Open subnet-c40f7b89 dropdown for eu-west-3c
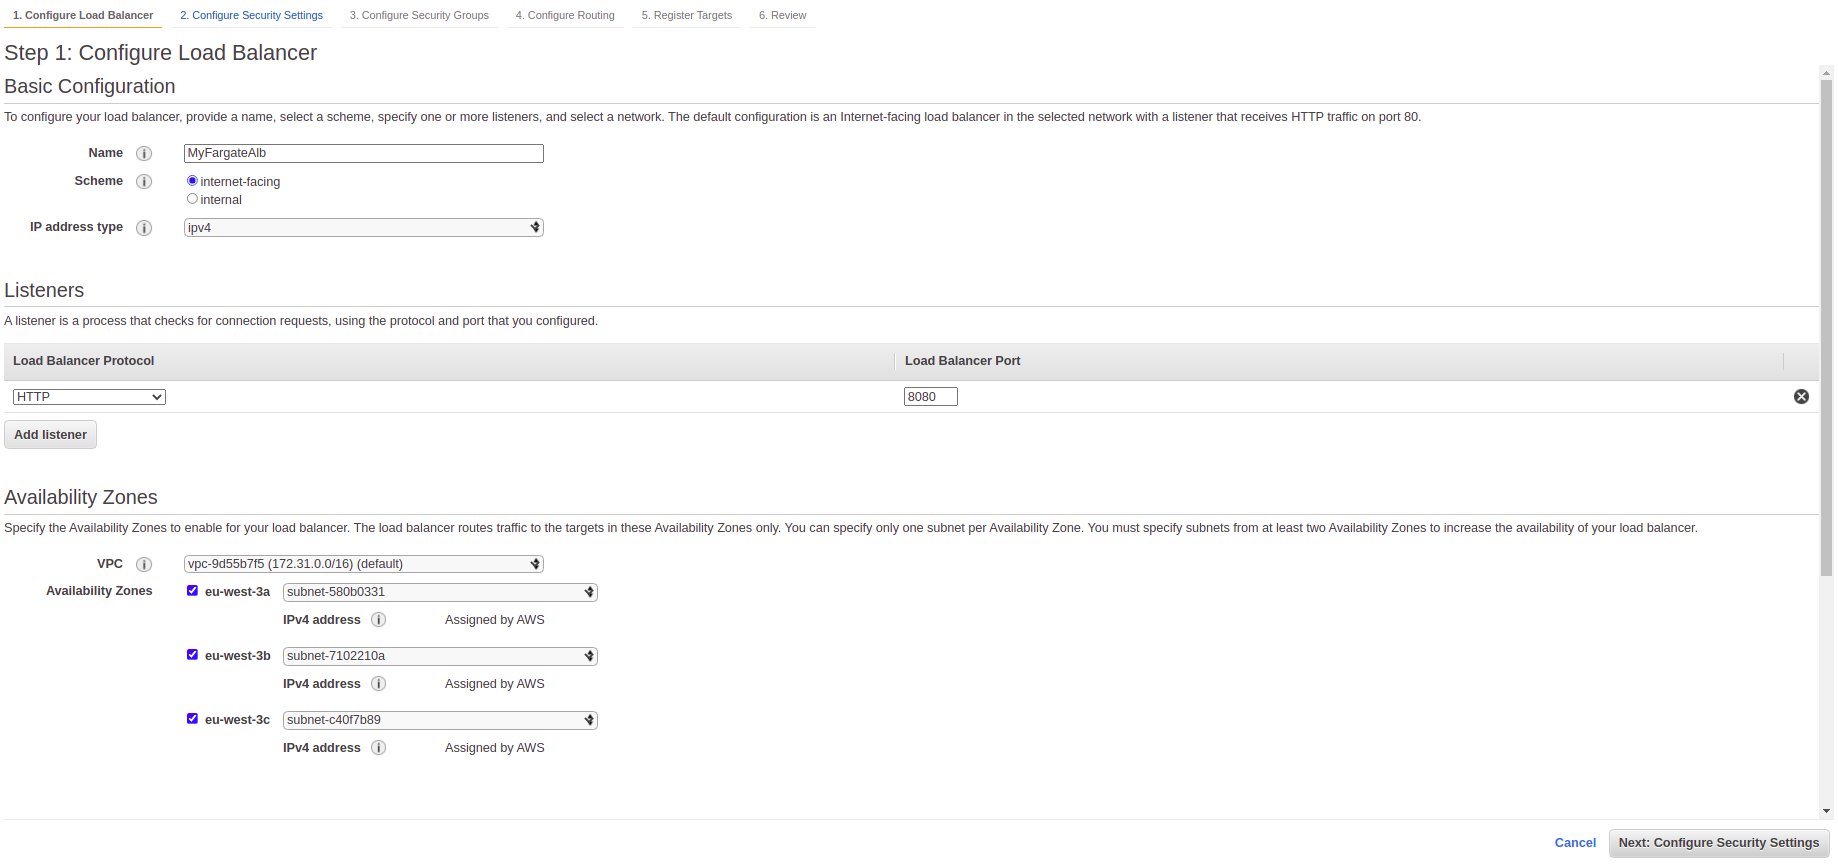 [x=440, y=720]
